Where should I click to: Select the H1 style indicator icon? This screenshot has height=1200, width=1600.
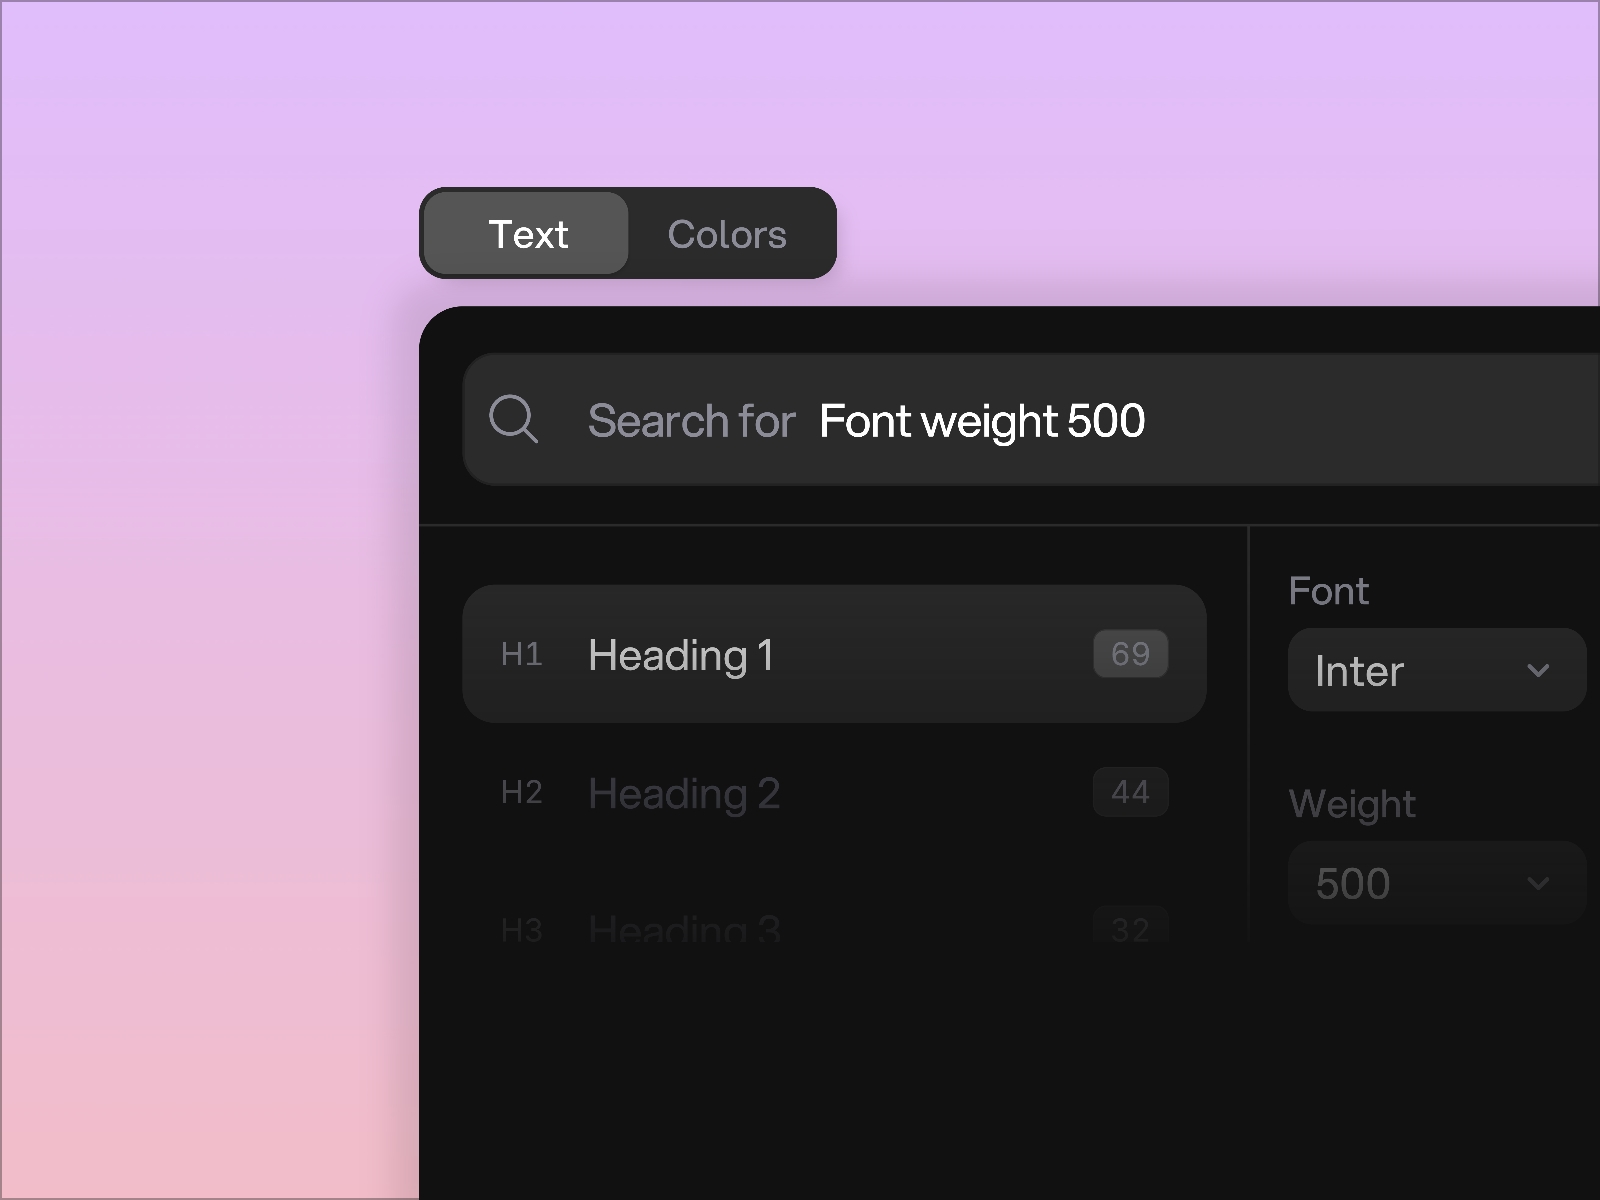522,654
